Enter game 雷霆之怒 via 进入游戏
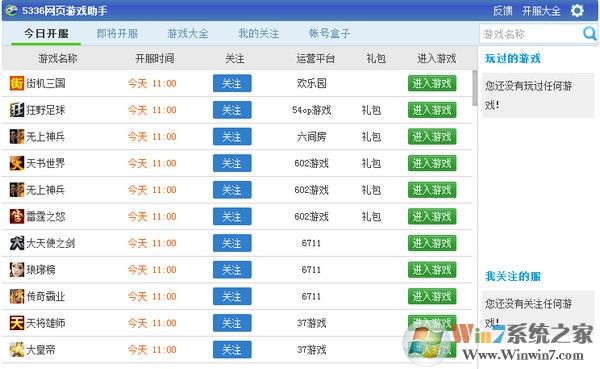 pyautogui.click(x=432, y=216)
